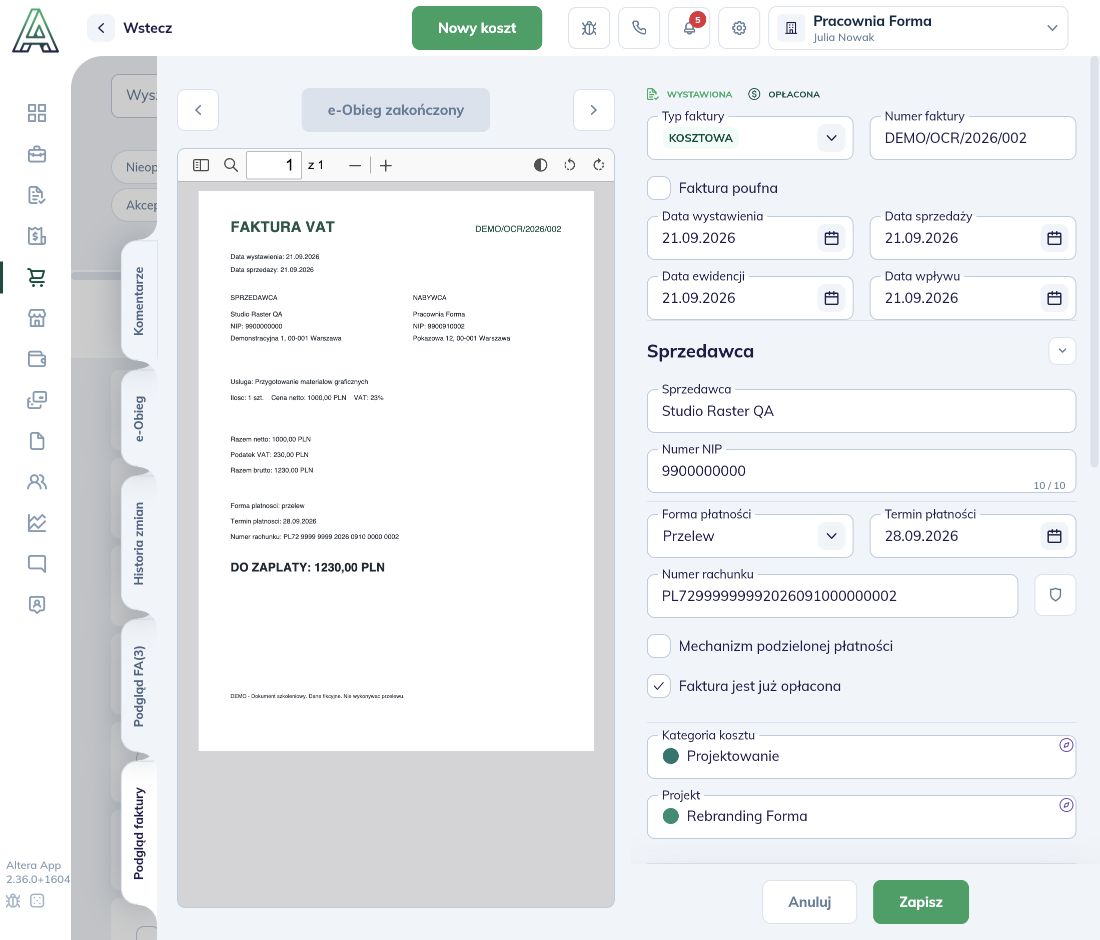Screen dimensions: 1100x940
Task: Open the cards stack icon in sidebar
Action: pyautogui.click(x=36, y=400)
